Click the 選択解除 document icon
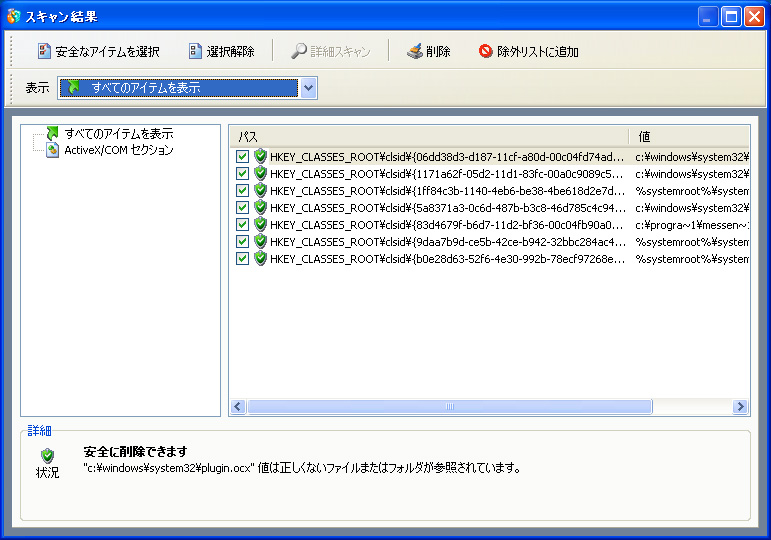Screen dimensions: 771x540 coord(195,51)
